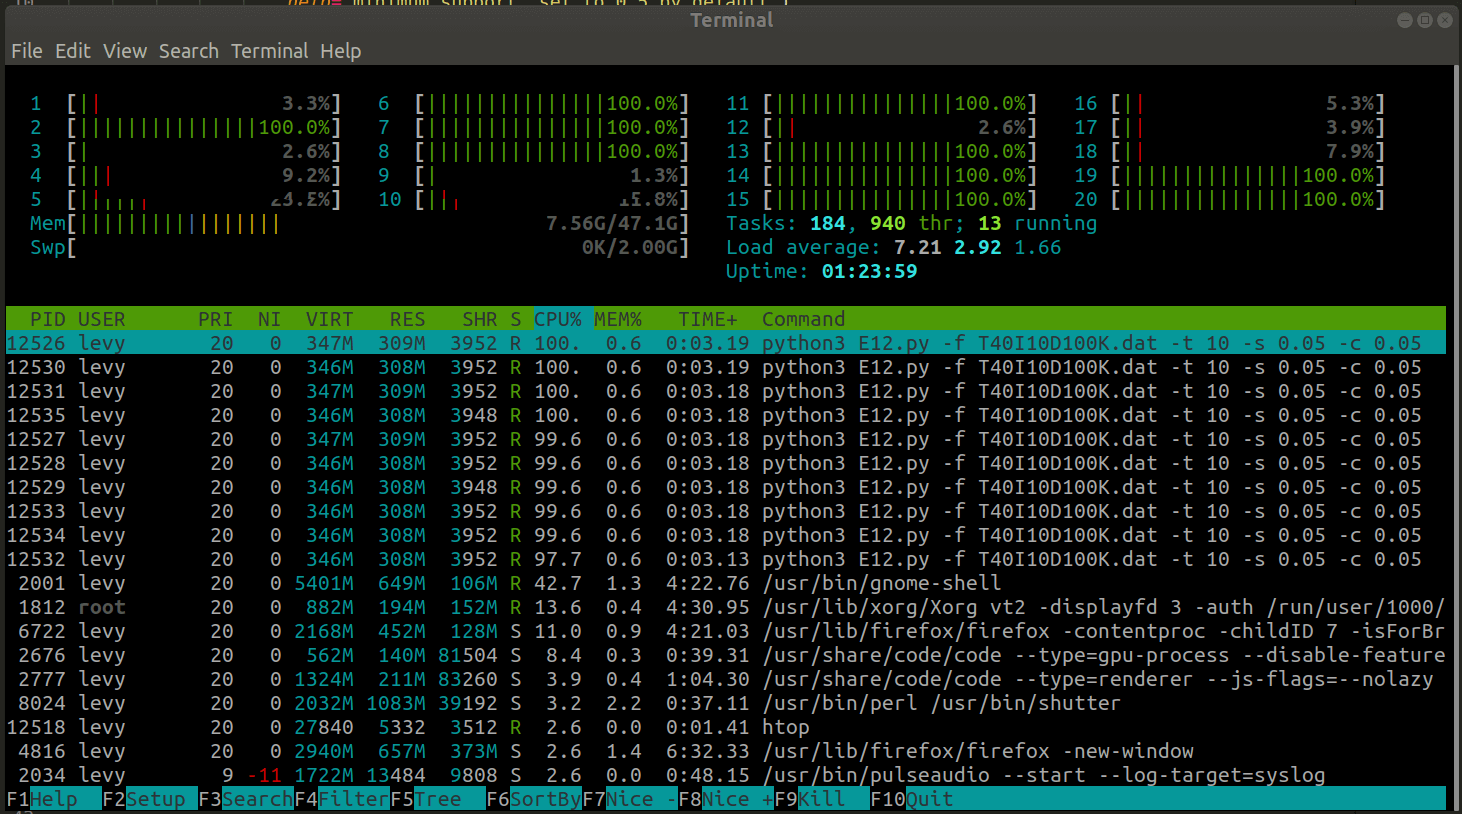Sort by the NI column header
The image size is (1462, 814).
point(269,319)
